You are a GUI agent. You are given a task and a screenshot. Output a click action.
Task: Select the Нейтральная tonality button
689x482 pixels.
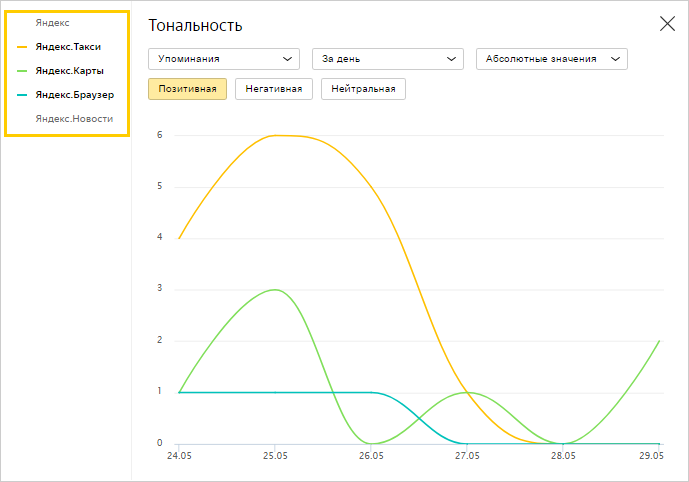[x=363, y=89]
